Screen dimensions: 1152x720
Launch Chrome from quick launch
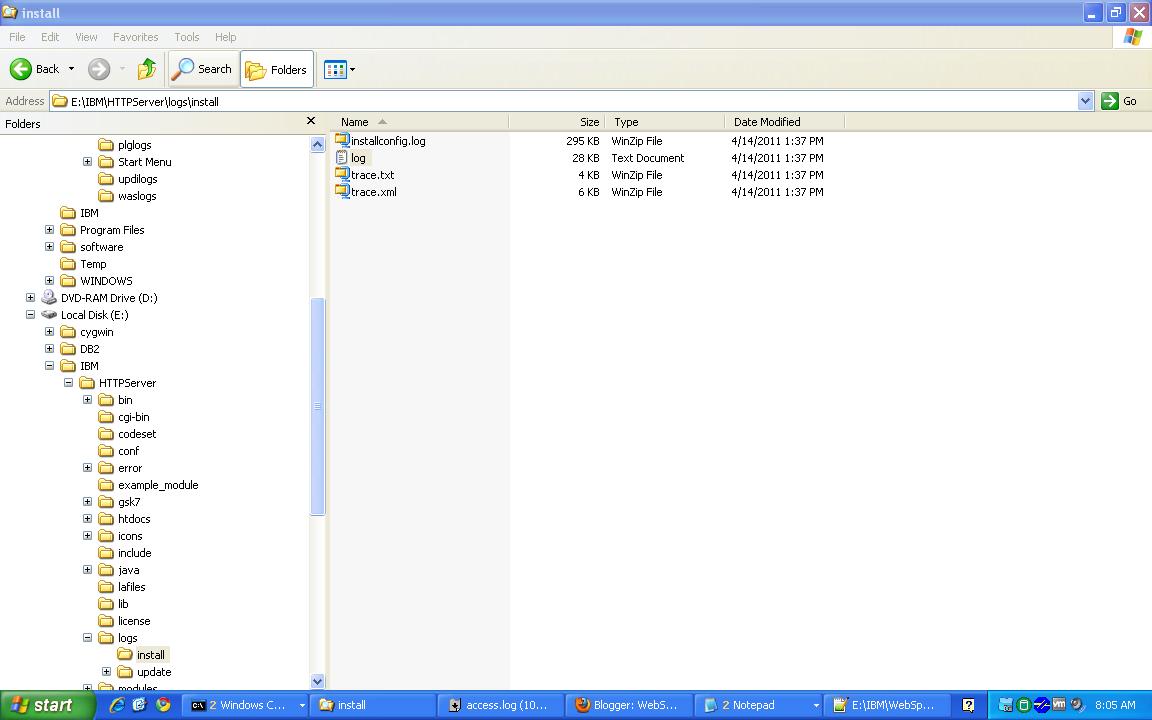tap(162, 705)
